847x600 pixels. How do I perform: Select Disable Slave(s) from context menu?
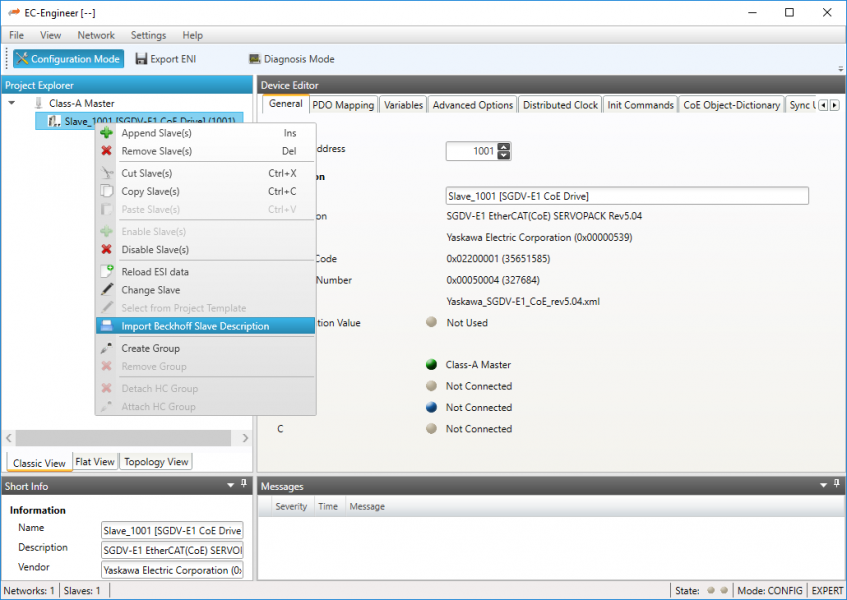click(x=155, y=249)
